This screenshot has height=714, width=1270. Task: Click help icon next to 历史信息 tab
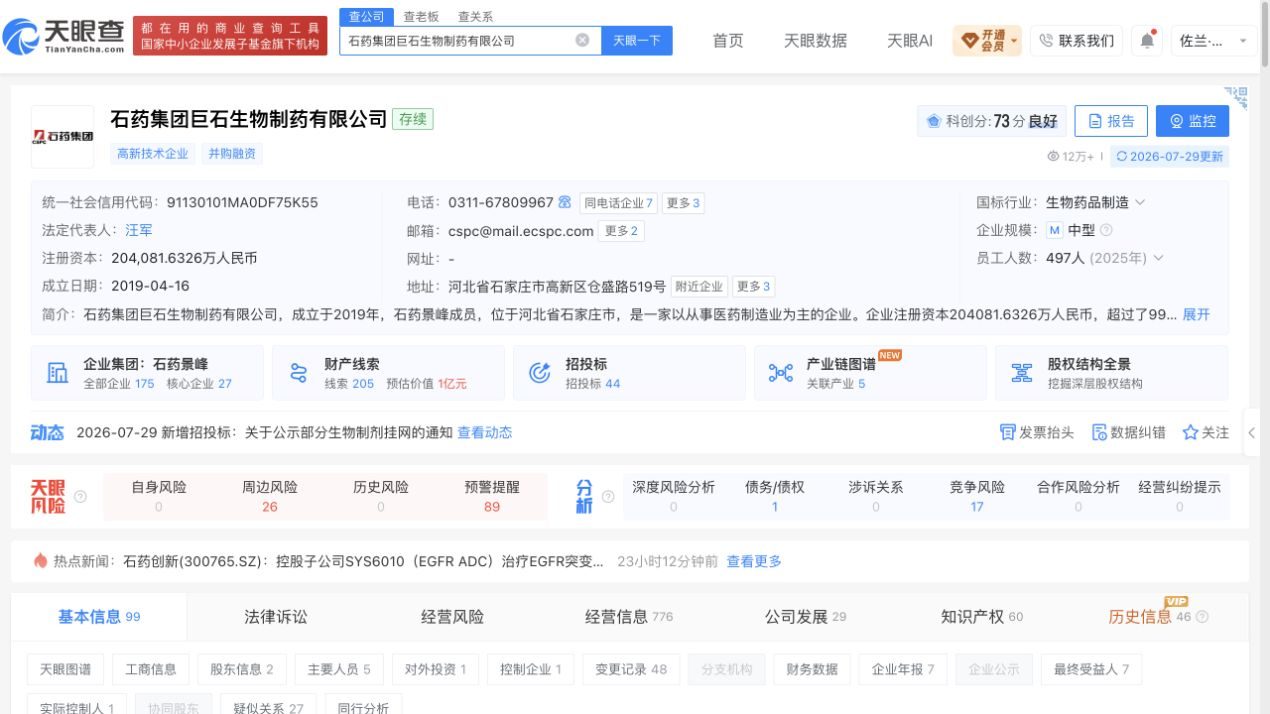[x=1202, y=617]
